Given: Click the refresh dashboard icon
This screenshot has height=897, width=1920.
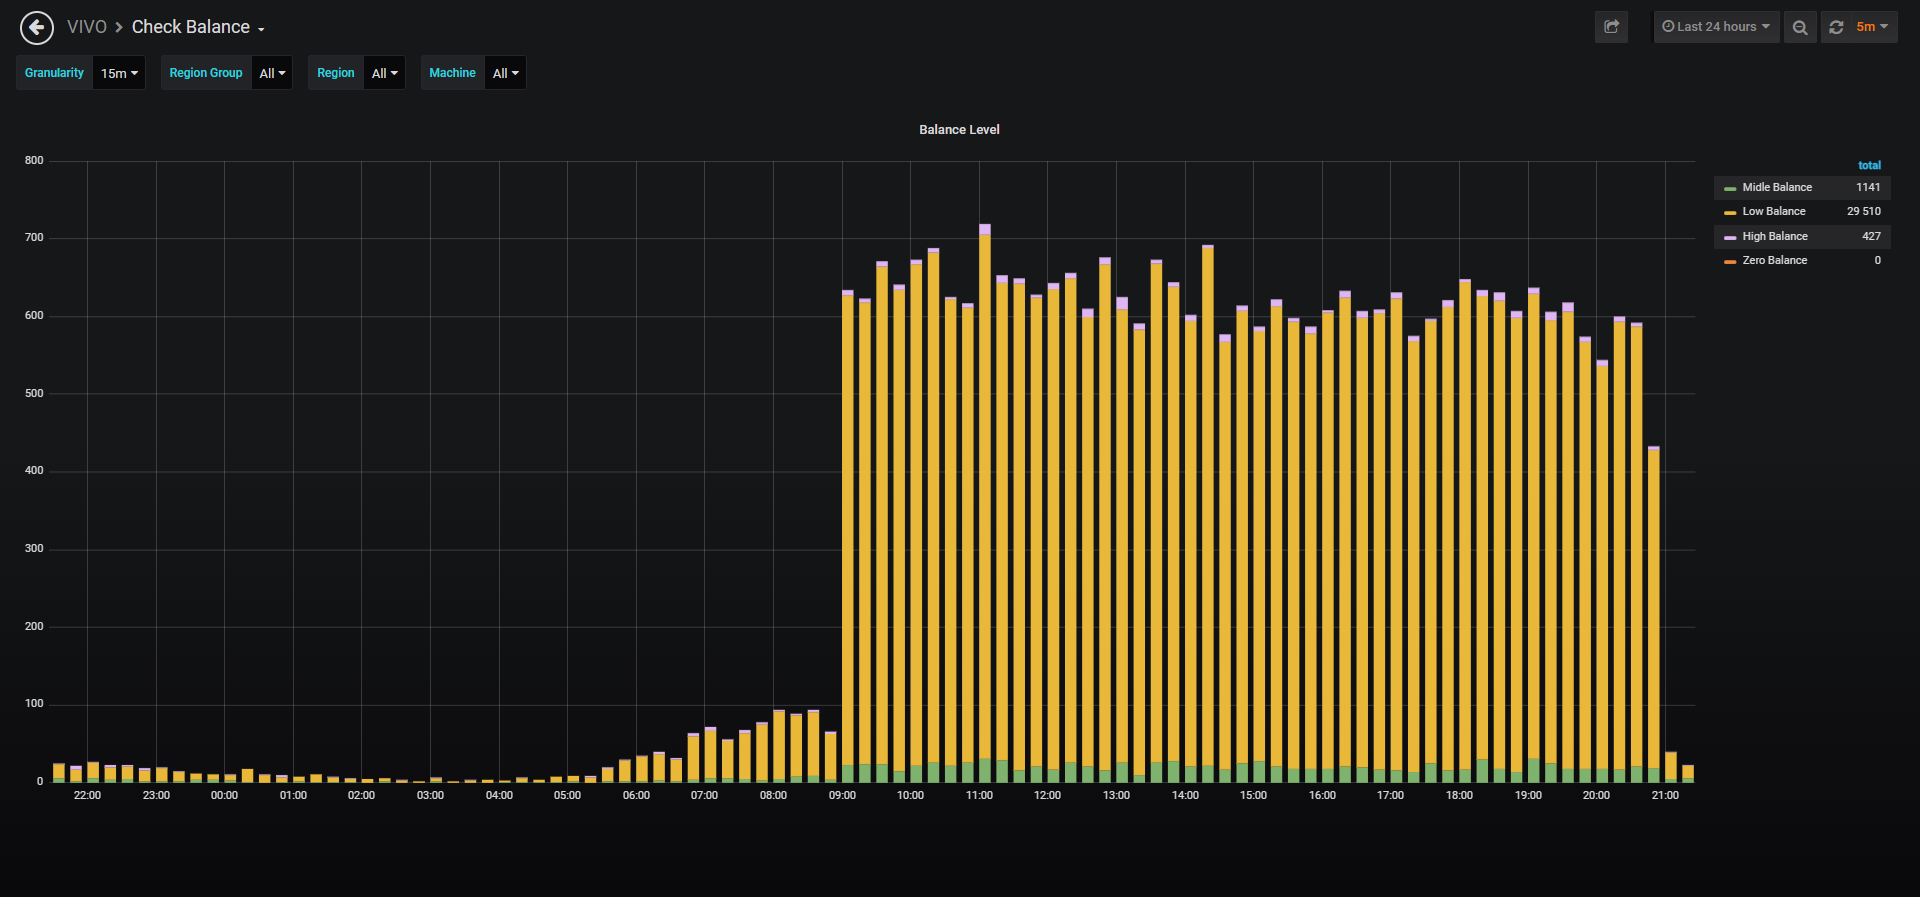Looking at the screenshot, I should (x=1836, y=27).
